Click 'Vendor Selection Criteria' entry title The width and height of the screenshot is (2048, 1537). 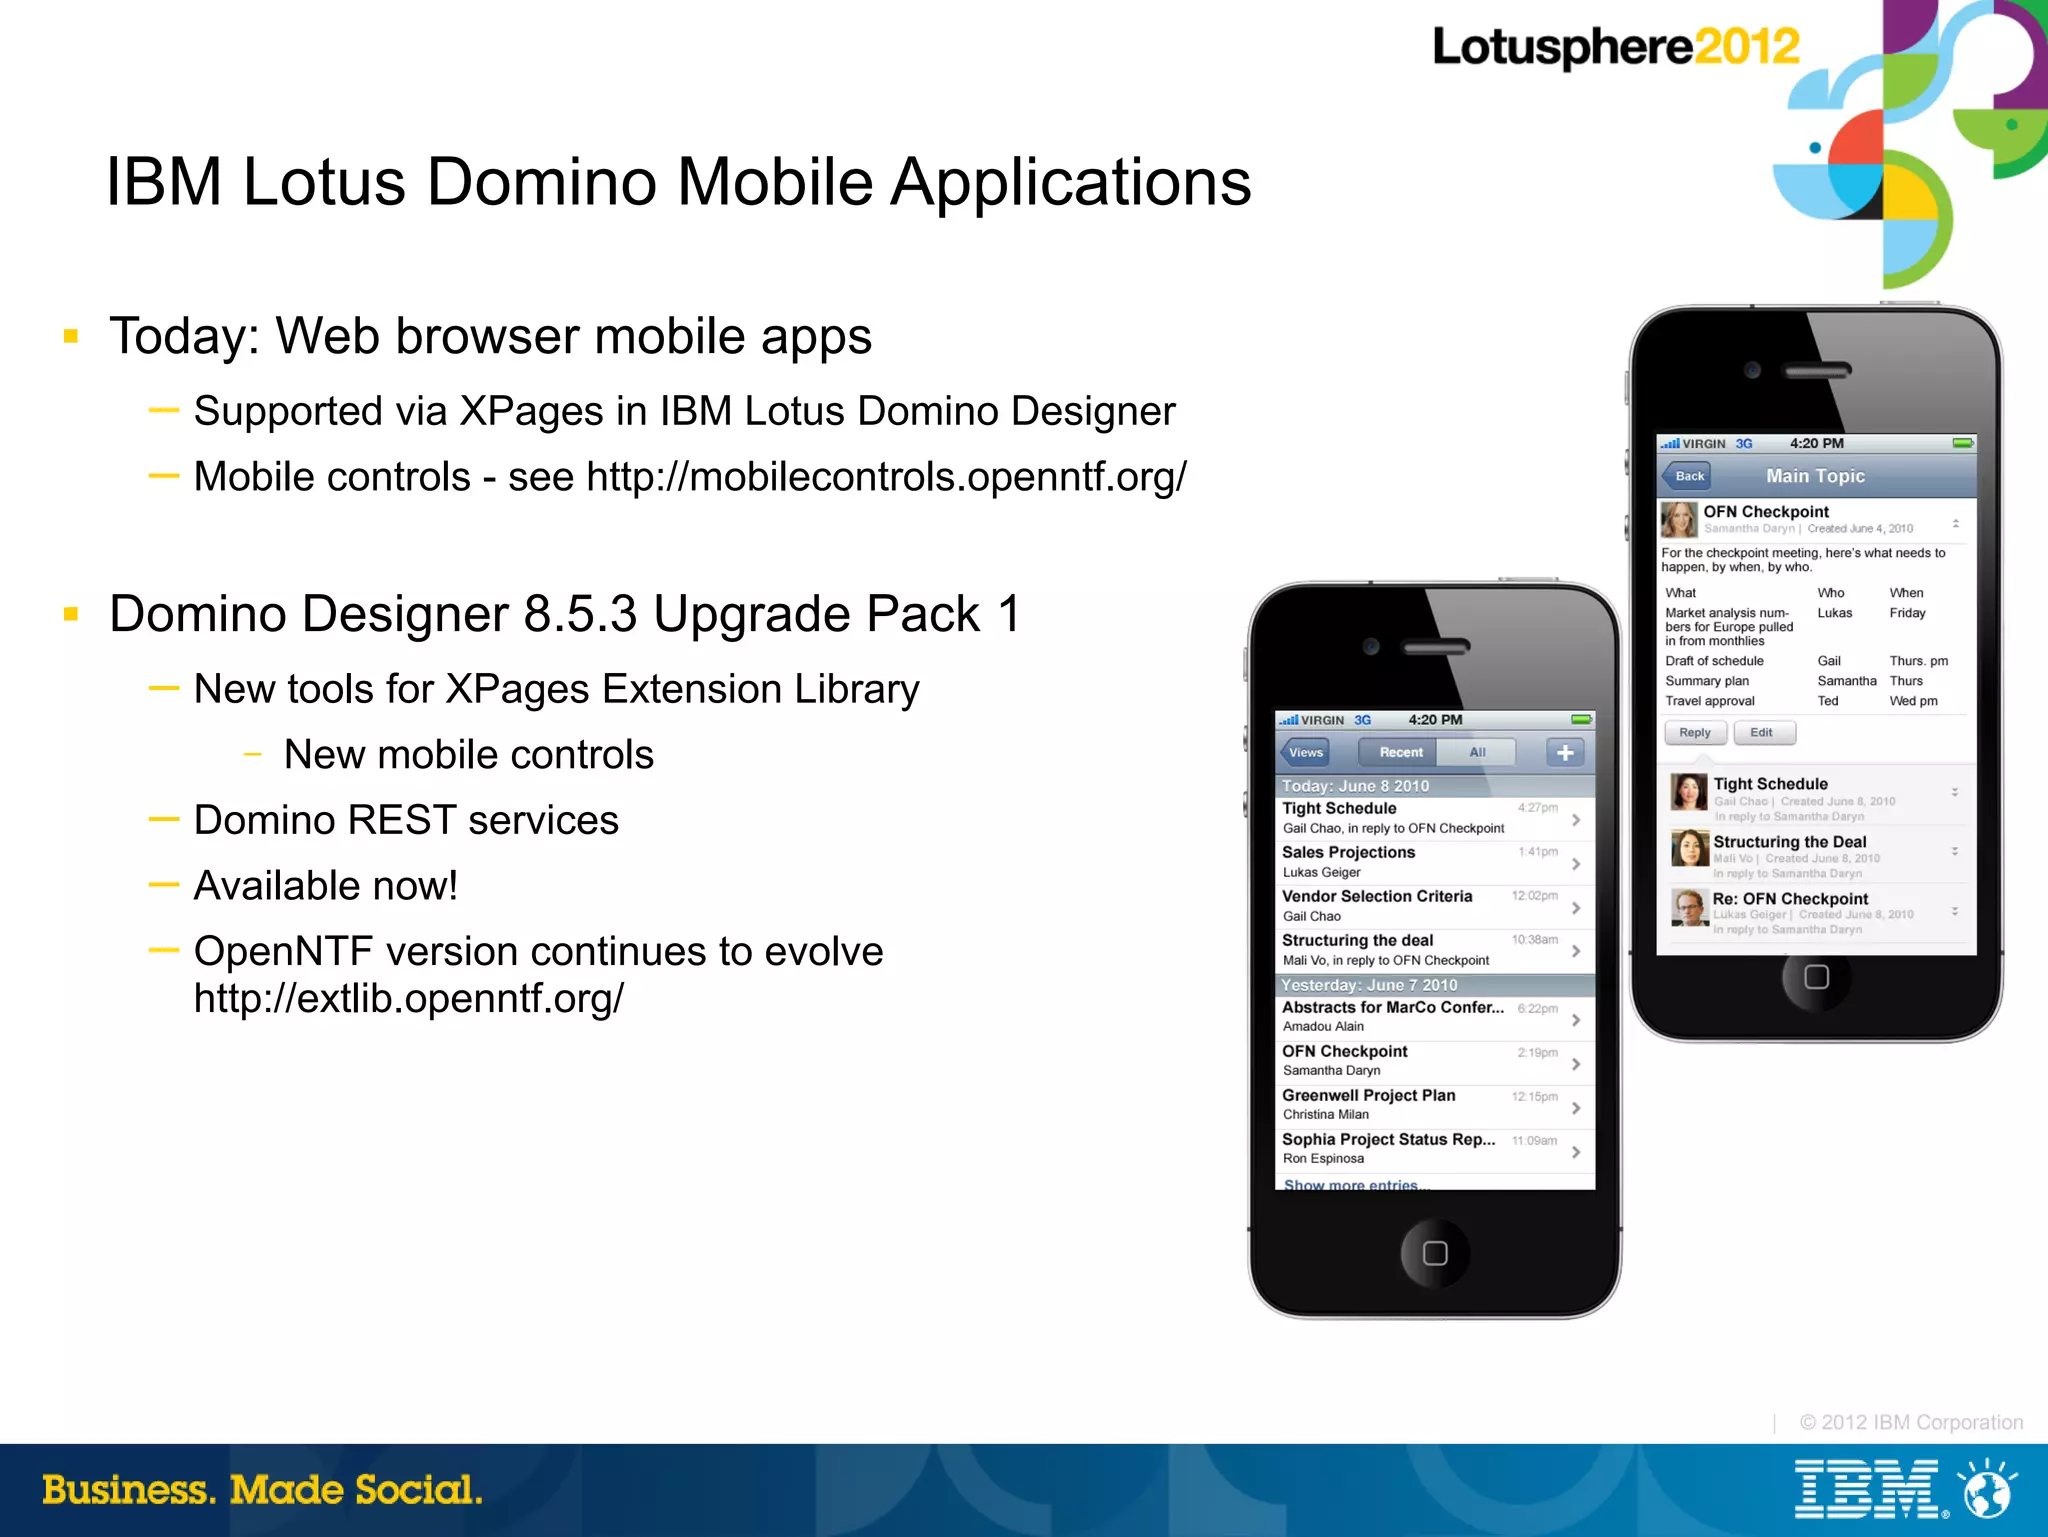coord(1377,896)
